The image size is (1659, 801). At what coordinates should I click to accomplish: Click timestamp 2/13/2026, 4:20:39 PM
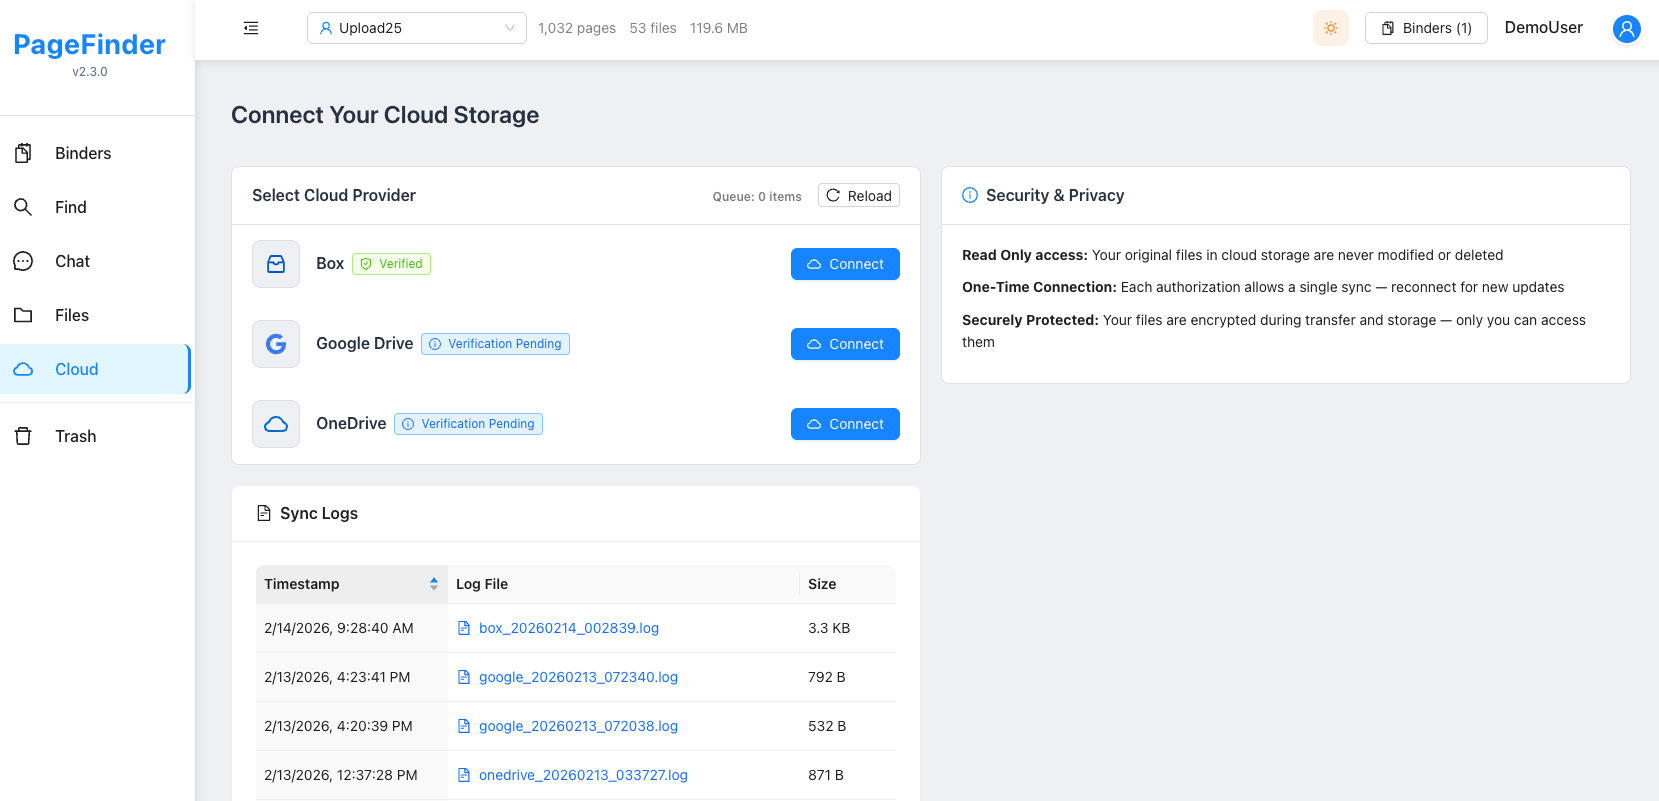[x=338, y=726]
